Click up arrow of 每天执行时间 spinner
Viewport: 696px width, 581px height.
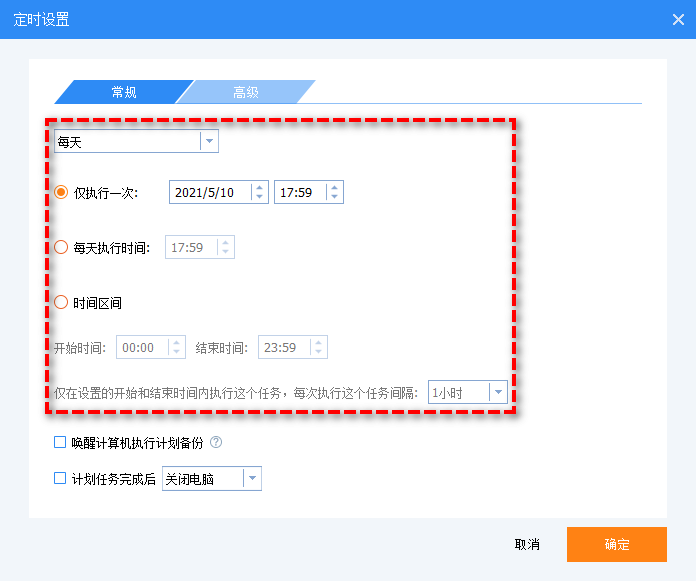coord(225,243)
